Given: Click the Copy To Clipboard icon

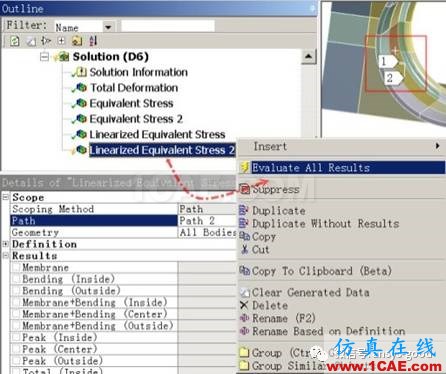Looking at the screenshot, I should [245, 271].
